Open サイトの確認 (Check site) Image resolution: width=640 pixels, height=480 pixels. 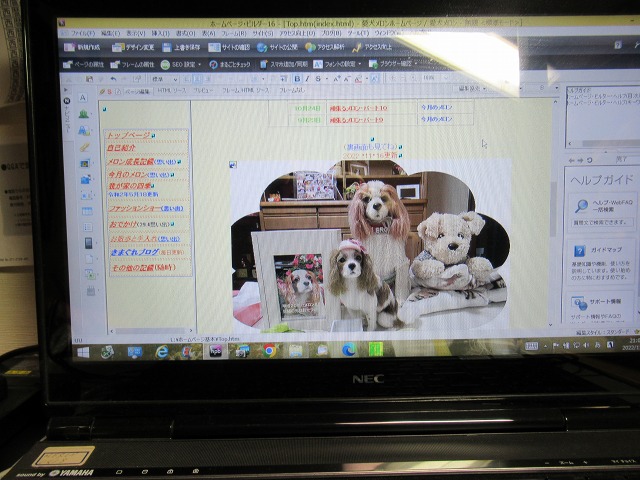(229, 47)
